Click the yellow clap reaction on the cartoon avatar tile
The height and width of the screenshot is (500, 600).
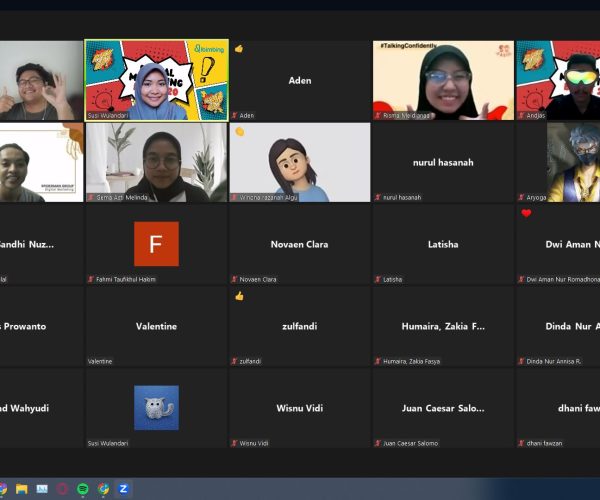[240, 132]
